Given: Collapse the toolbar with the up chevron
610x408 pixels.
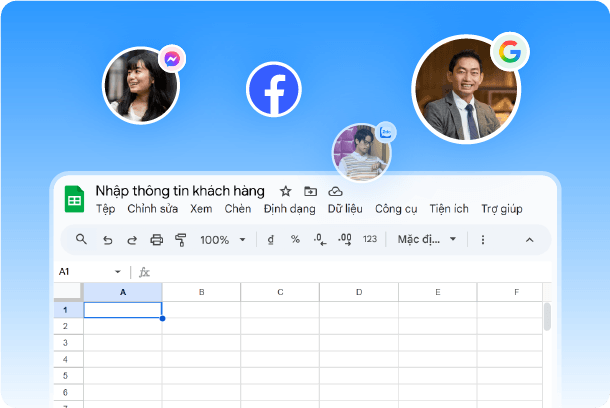Looking at the screenshot, I should click(x=529, y=240).
